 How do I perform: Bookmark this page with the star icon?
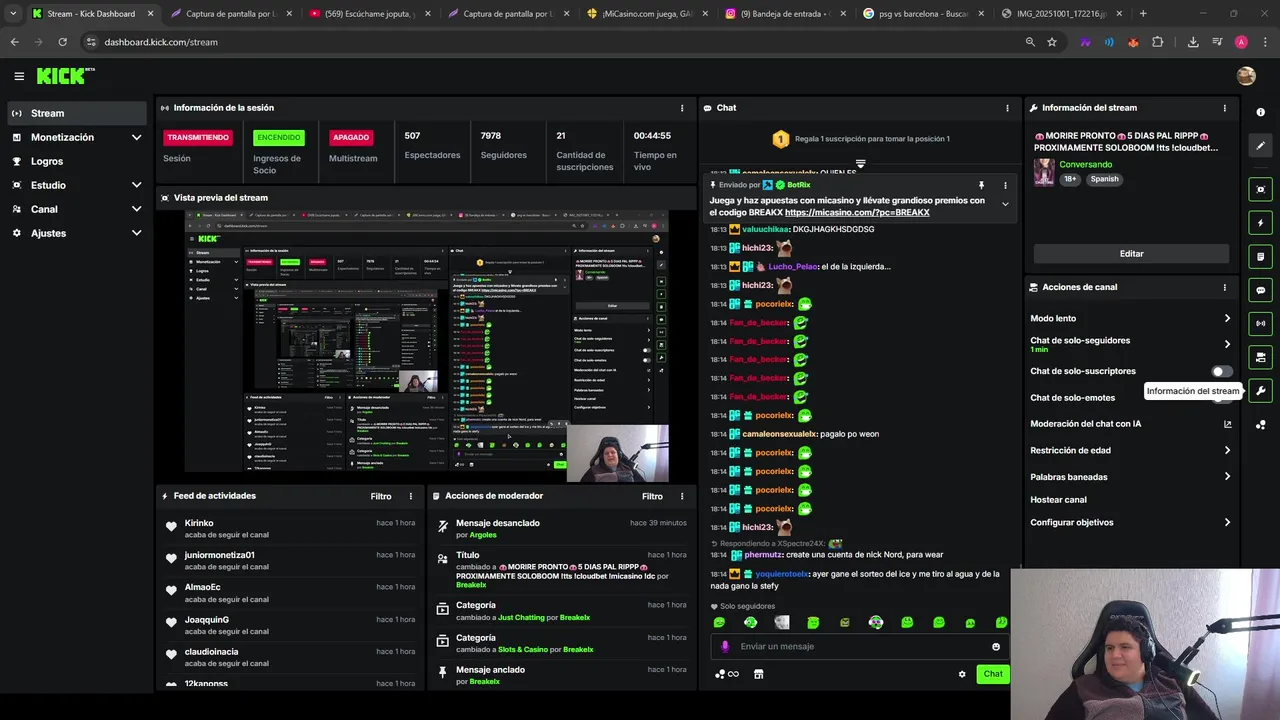pos(1052,42)
